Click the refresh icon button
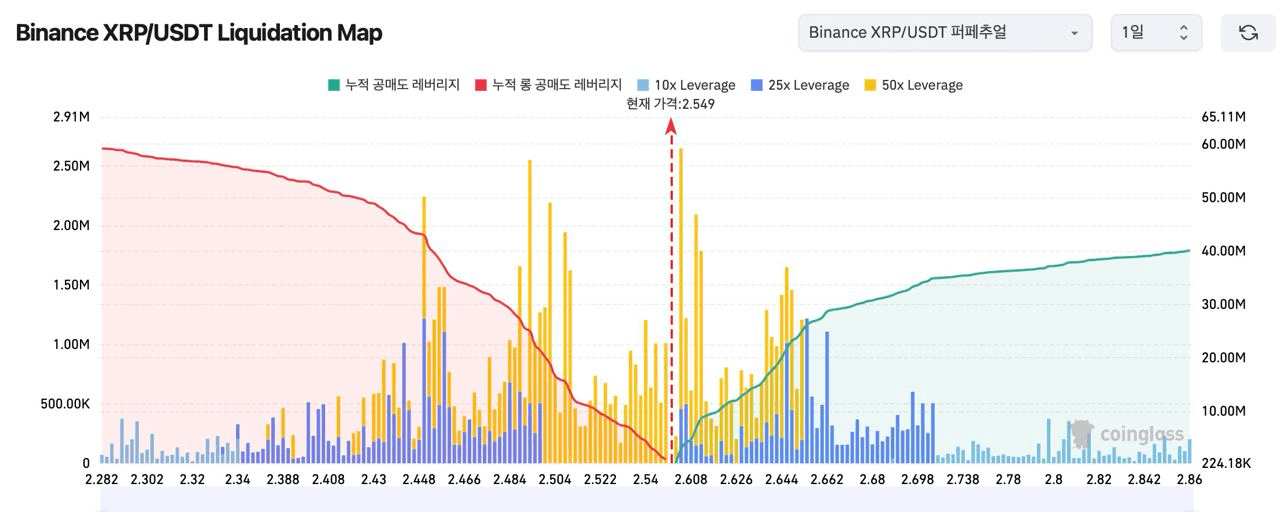 [x=1248, y=33]
